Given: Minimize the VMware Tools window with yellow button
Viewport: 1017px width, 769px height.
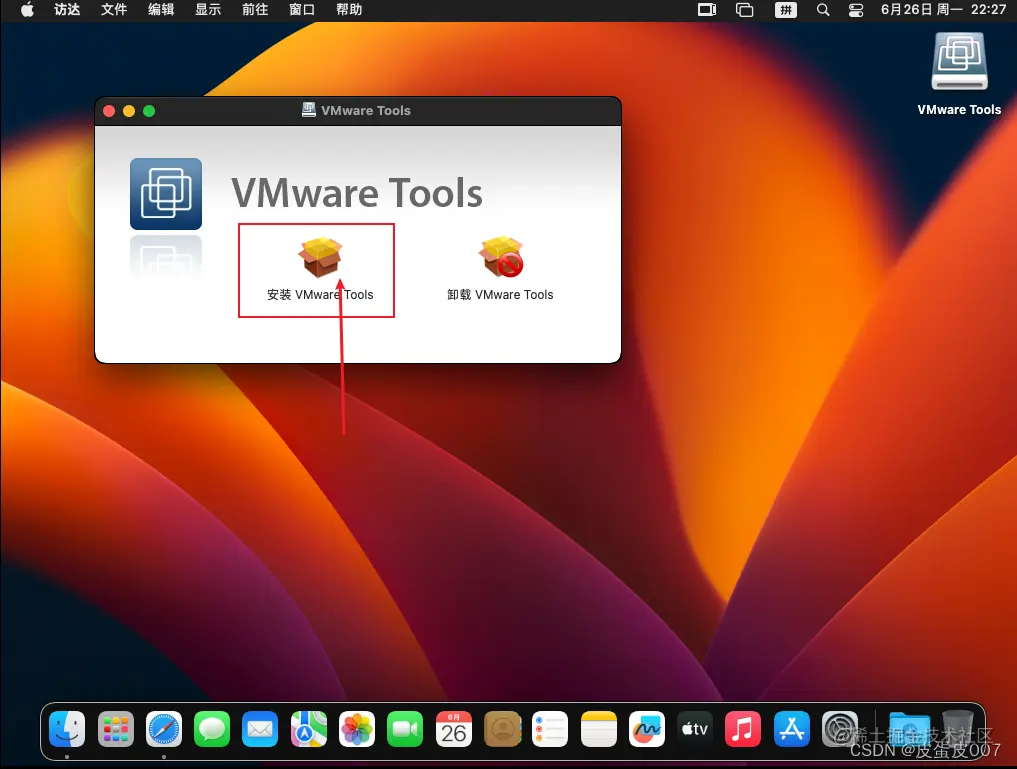Looking at the screenshot, I should (x=129, y=111).
